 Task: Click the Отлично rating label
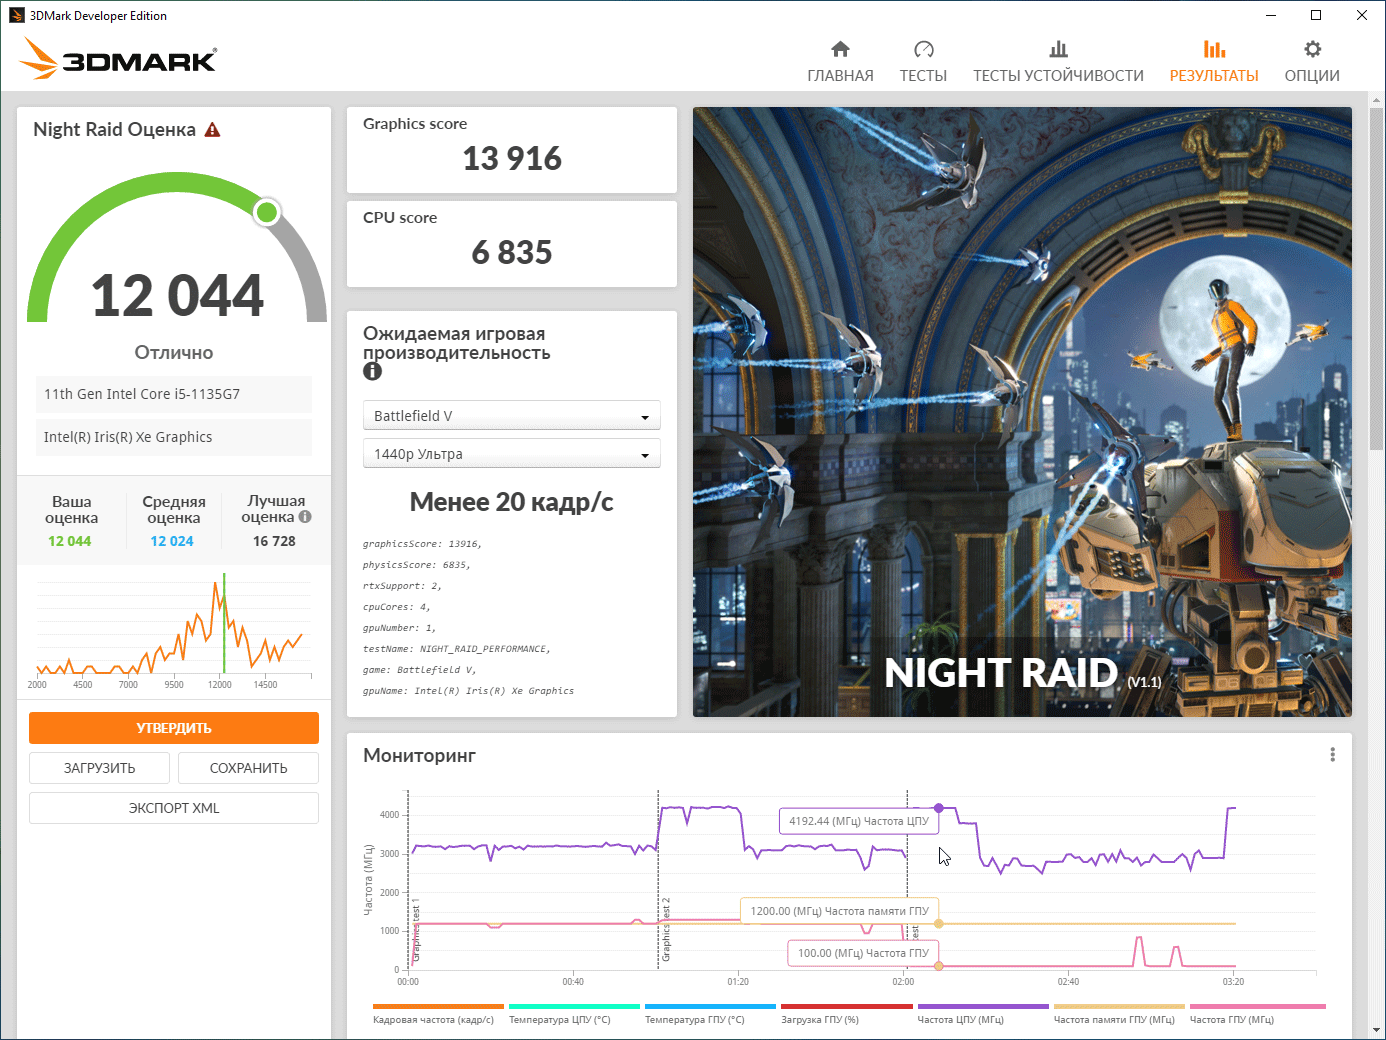click(174, 352)
